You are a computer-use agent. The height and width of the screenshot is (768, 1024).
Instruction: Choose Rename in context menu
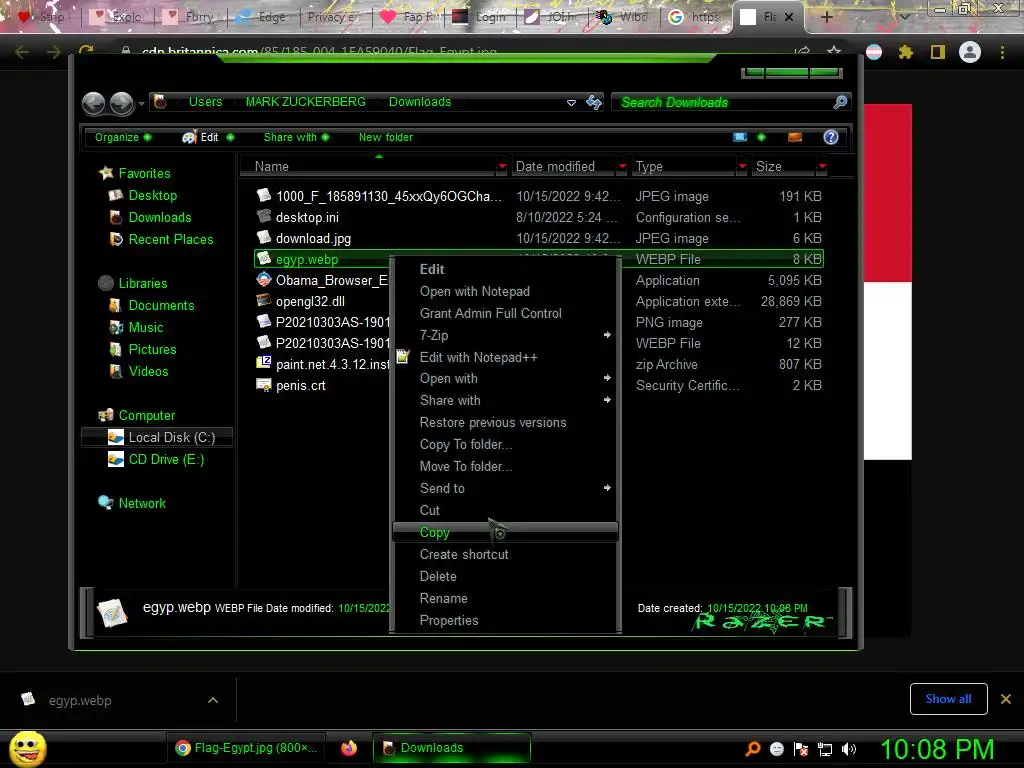[505, 598]
